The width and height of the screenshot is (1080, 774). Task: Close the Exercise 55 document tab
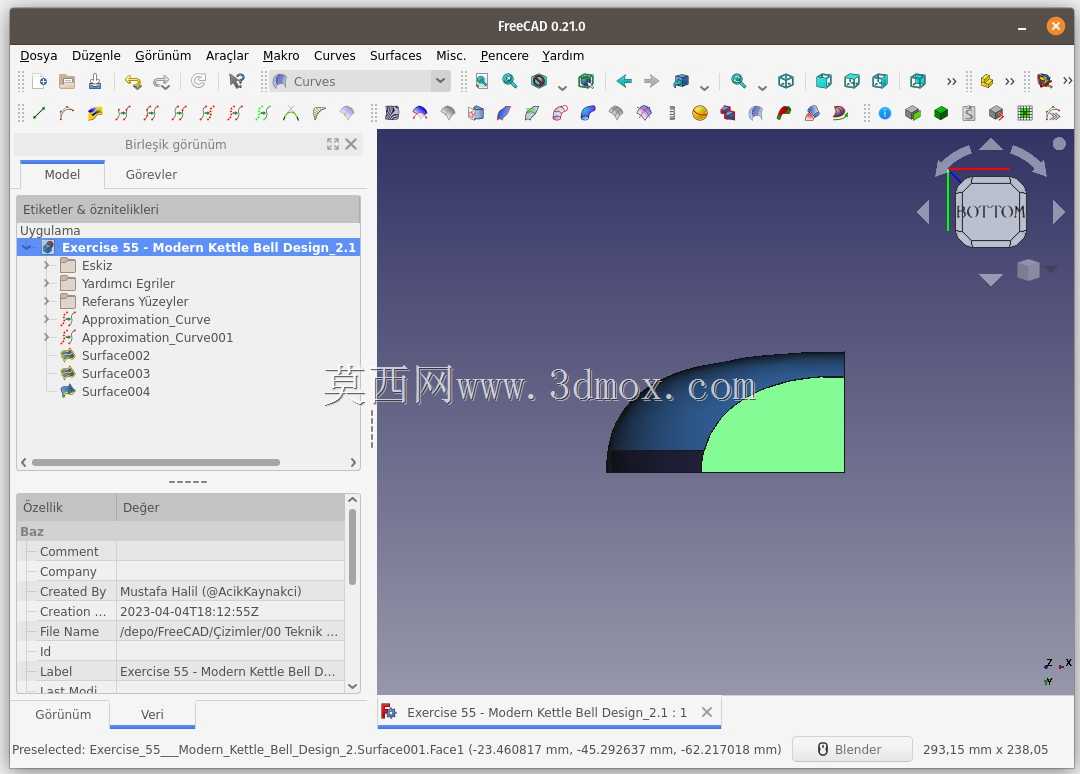click(x=707, y=712)
